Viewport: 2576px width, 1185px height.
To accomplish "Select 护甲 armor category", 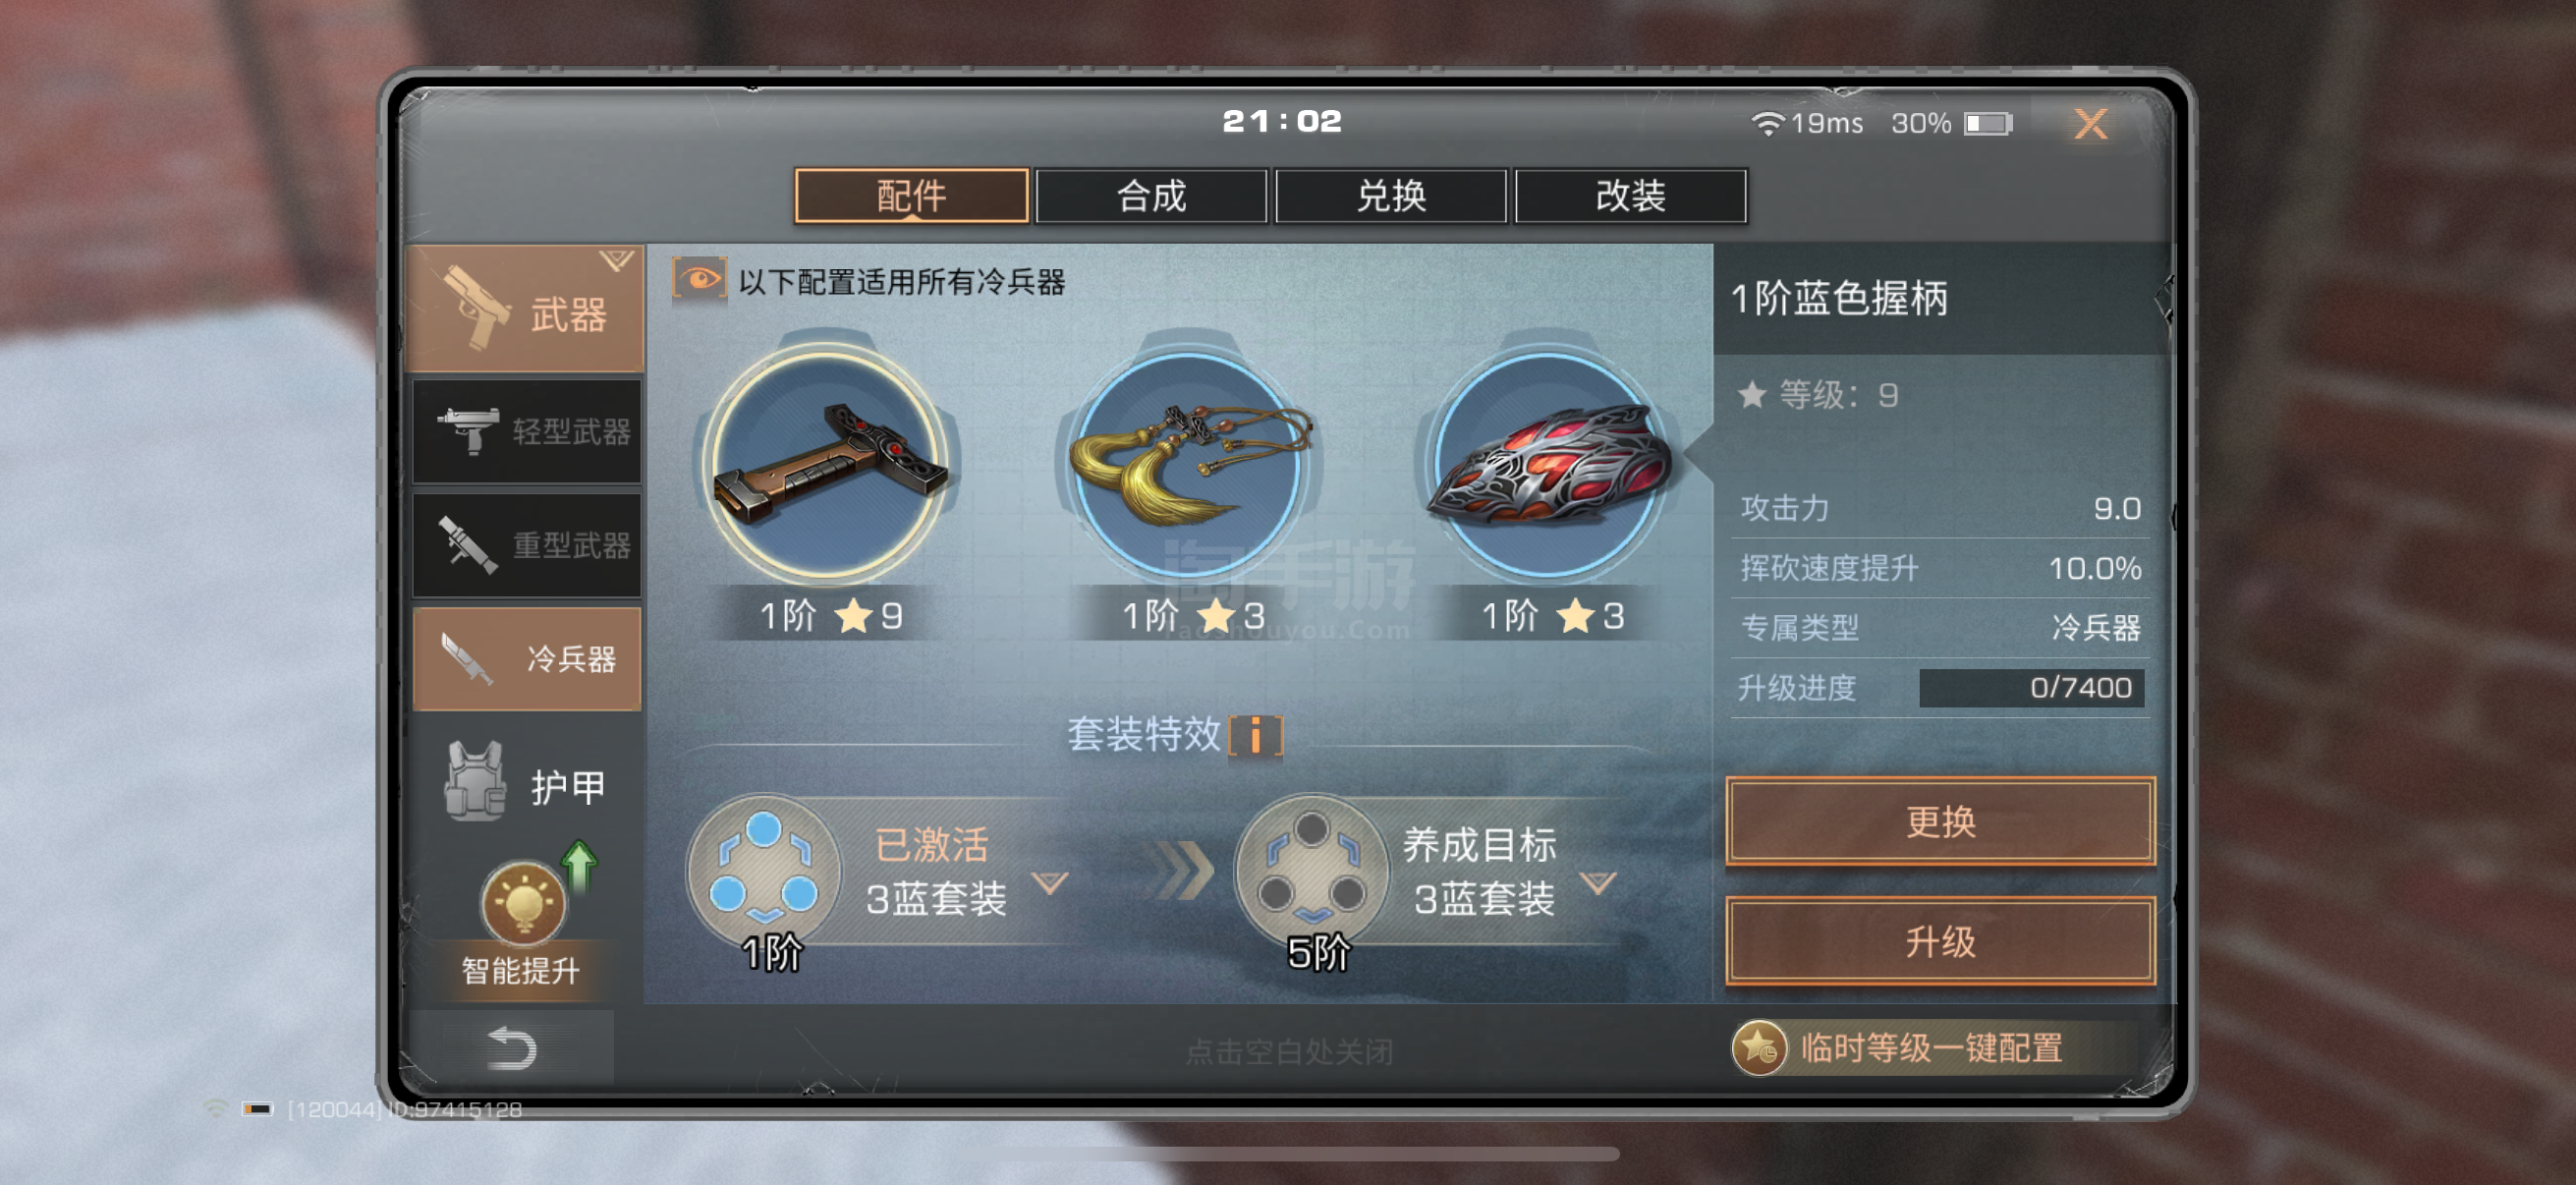I will coord(527,785).
